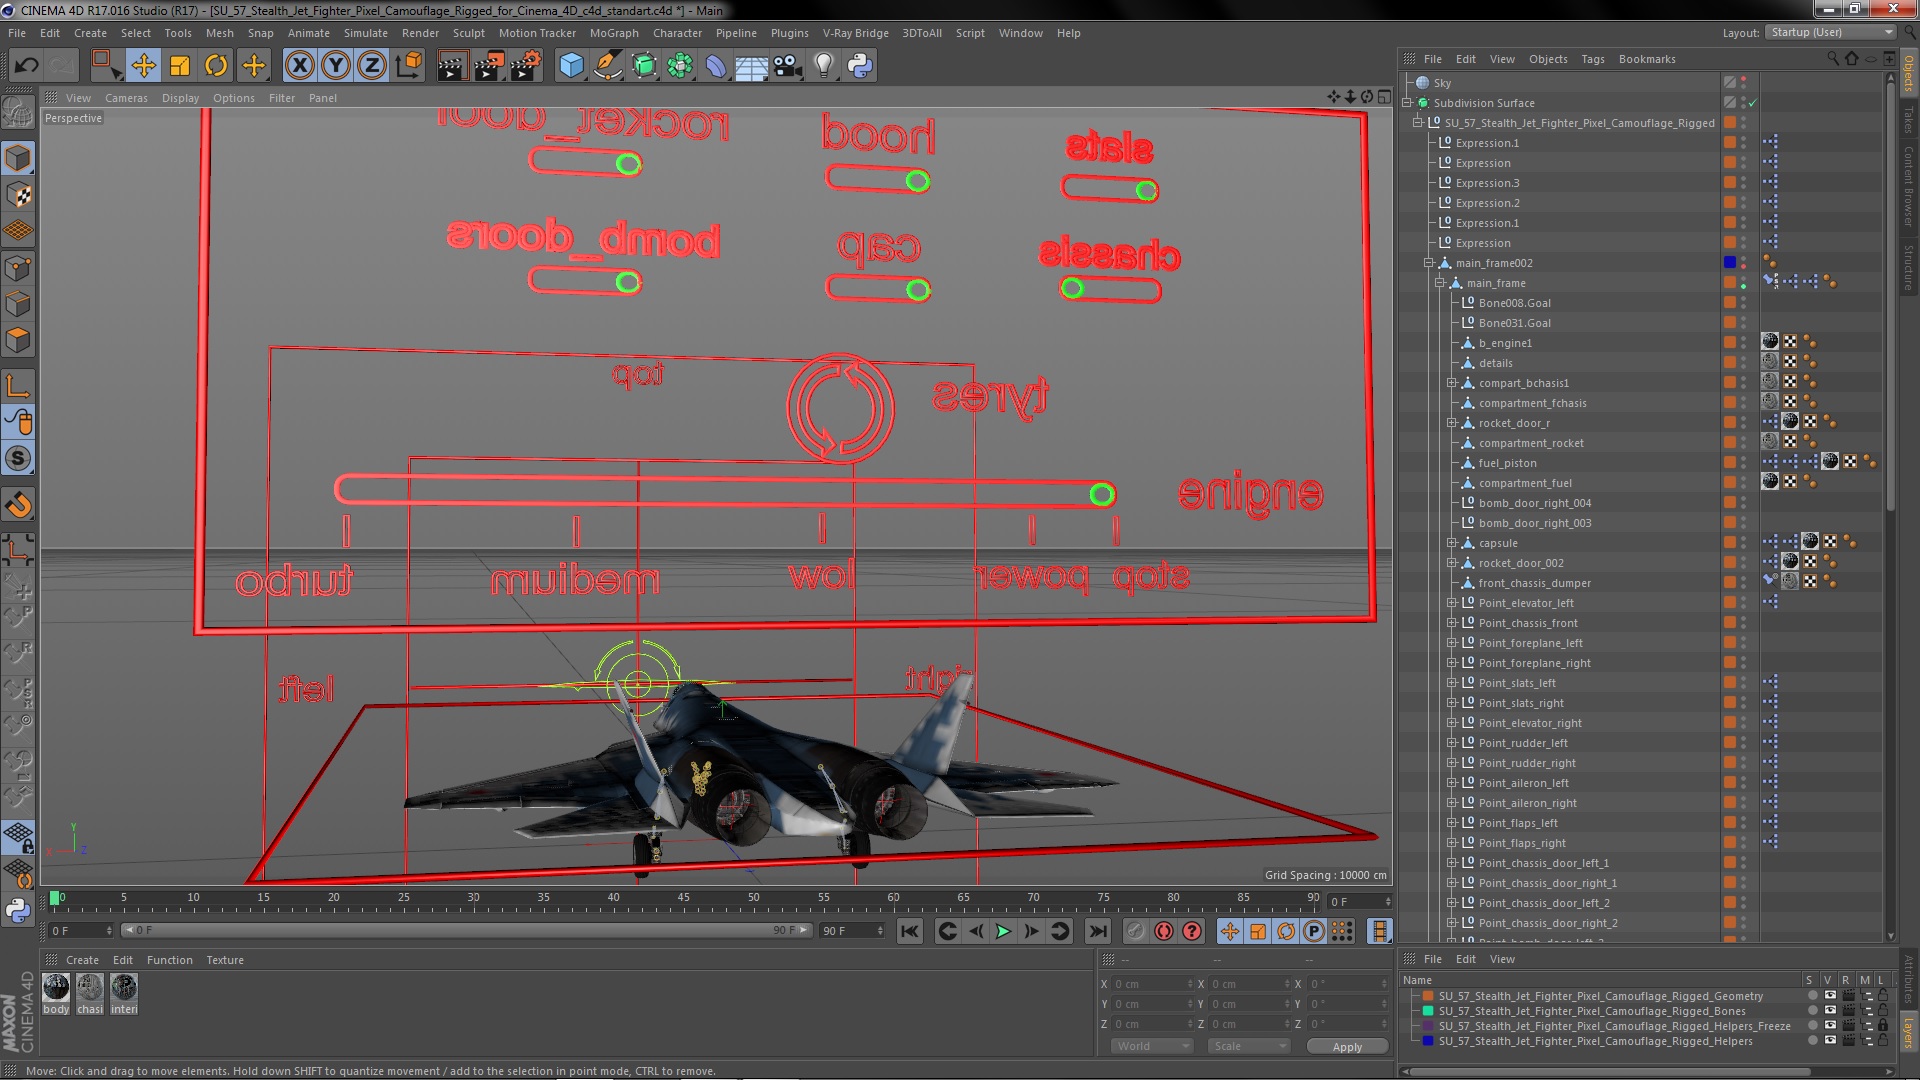1920x1080 pixels.
Task: Click the Floor environment icon
Action: tap(751, 66)
